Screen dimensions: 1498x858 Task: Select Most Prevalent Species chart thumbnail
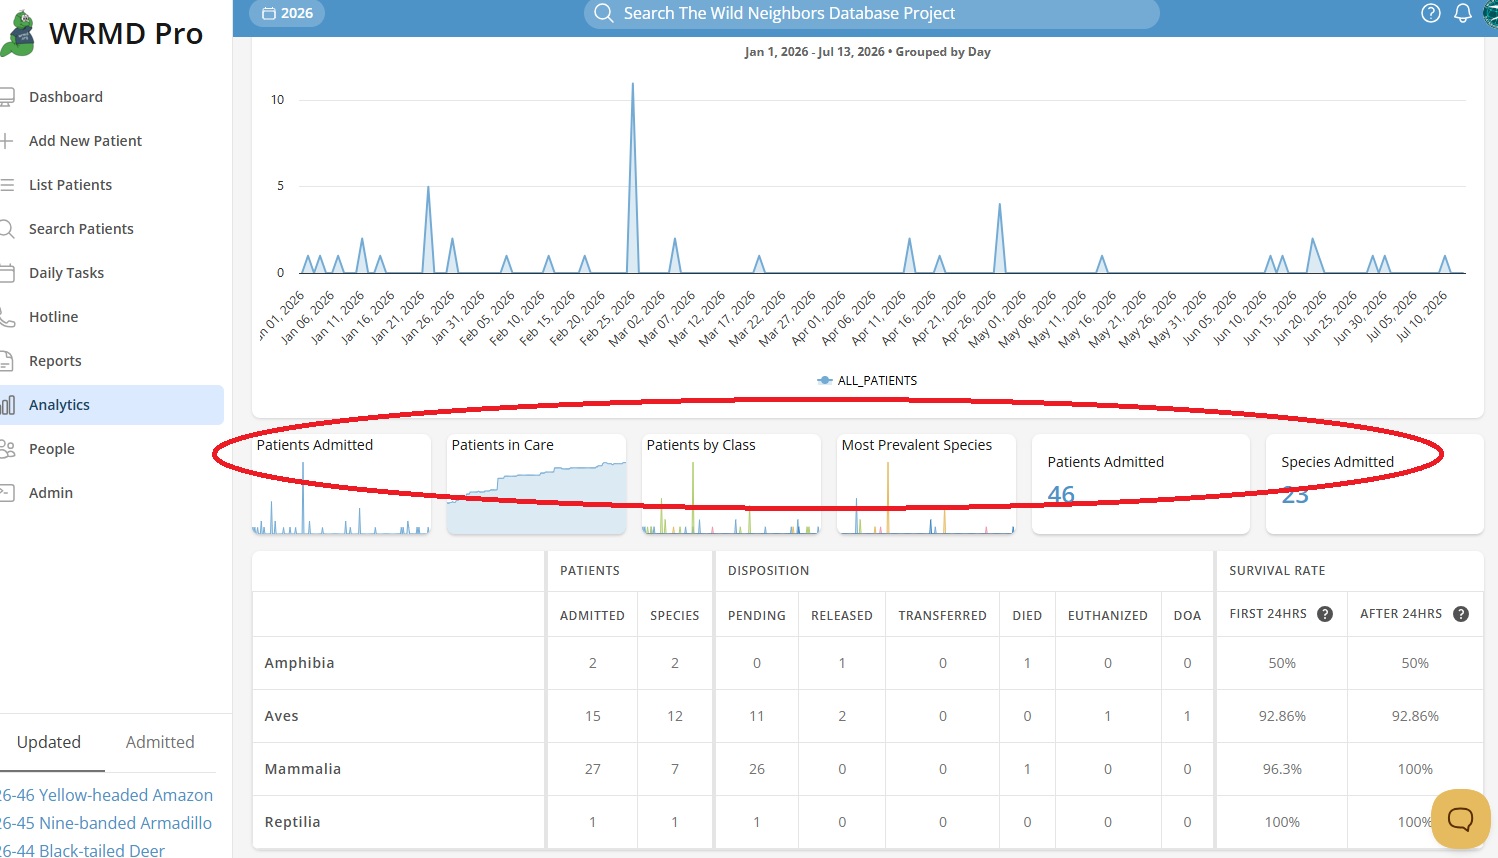tap(926, 484)
